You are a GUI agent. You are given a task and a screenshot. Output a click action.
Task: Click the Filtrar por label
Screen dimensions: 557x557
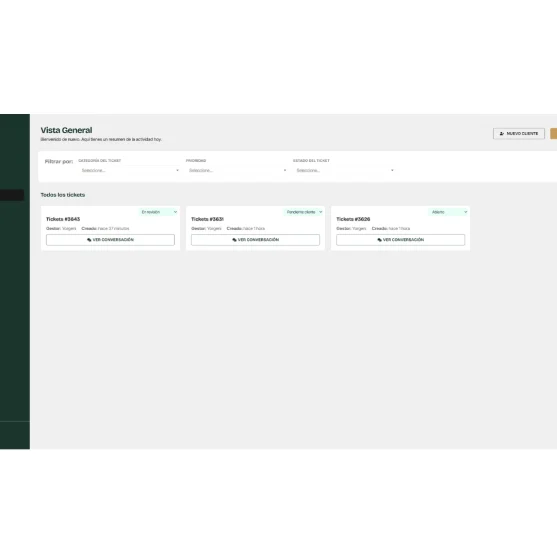59,162
